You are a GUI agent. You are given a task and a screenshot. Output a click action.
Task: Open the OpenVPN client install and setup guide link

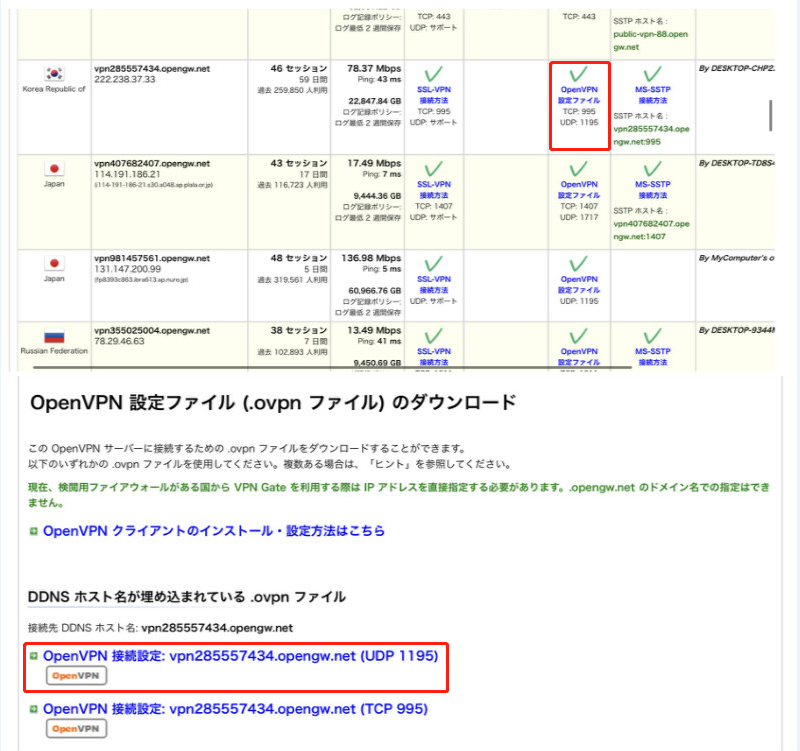214,531
